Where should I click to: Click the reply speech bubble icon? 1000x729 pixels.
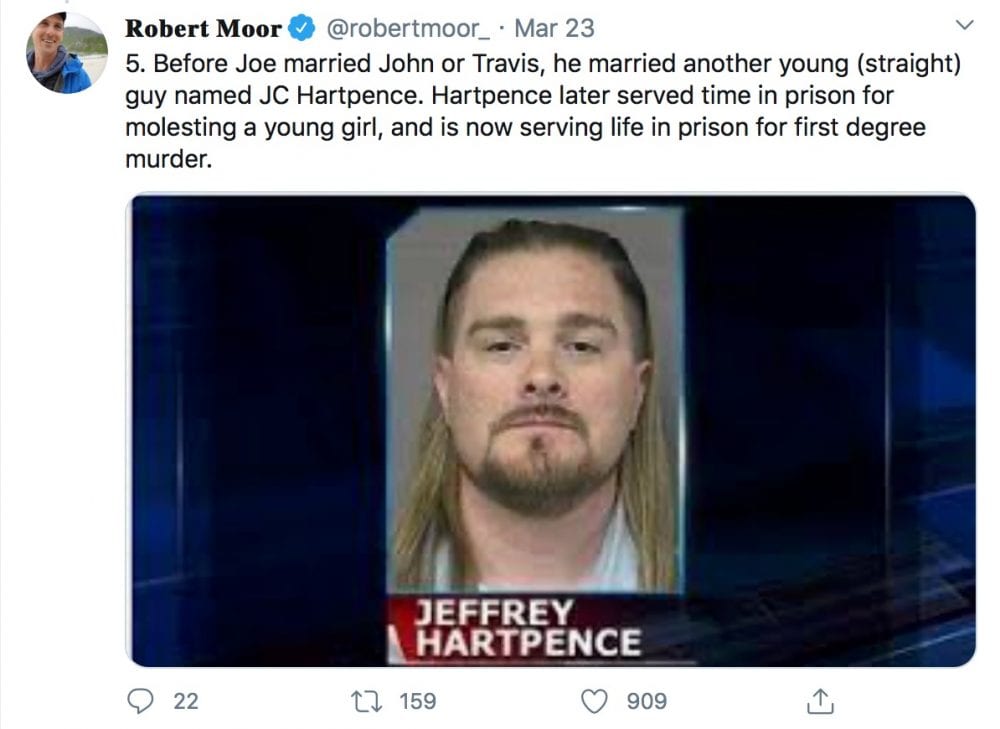click(140, 701)
